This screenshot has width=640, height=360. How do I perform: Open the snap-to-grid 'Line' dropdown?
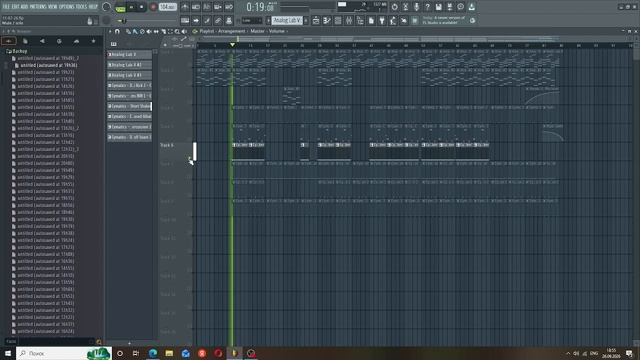click(x=251, y=20)
